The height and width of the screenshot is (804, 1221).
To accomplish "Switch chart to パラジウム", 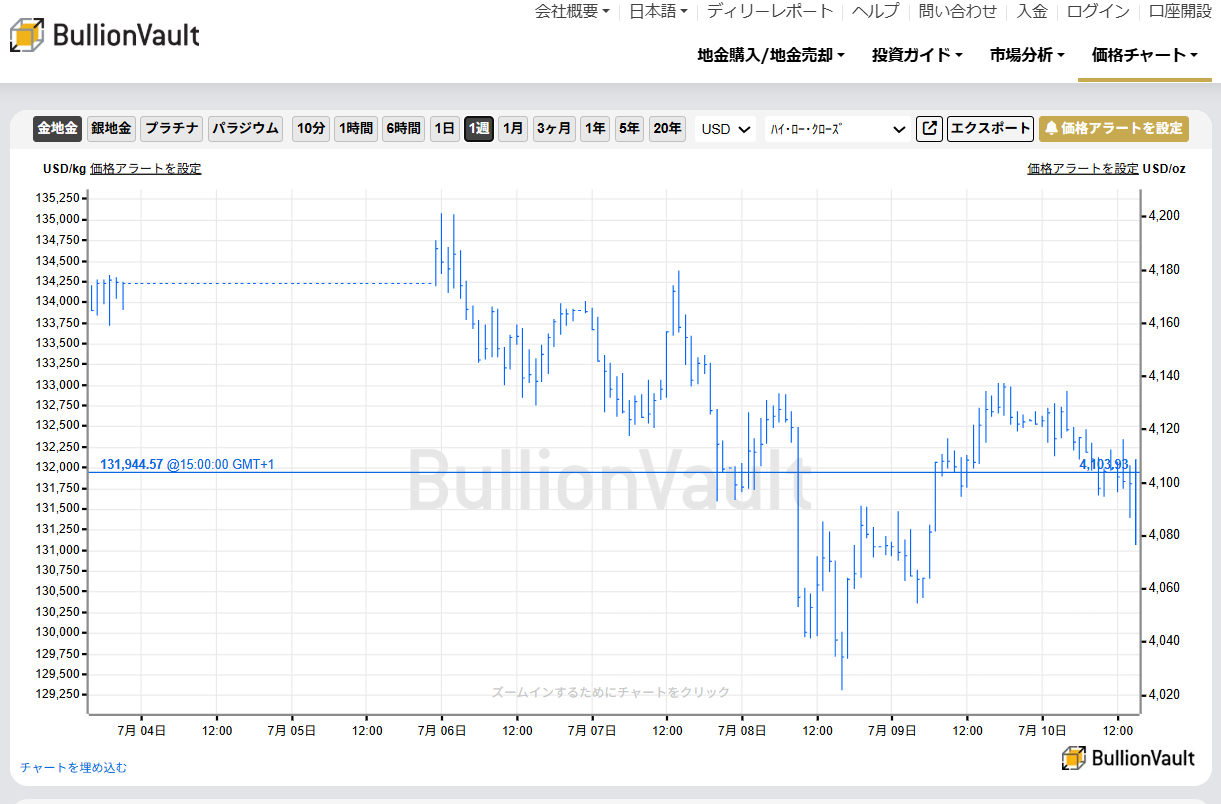I will click(x=246, y=129).
